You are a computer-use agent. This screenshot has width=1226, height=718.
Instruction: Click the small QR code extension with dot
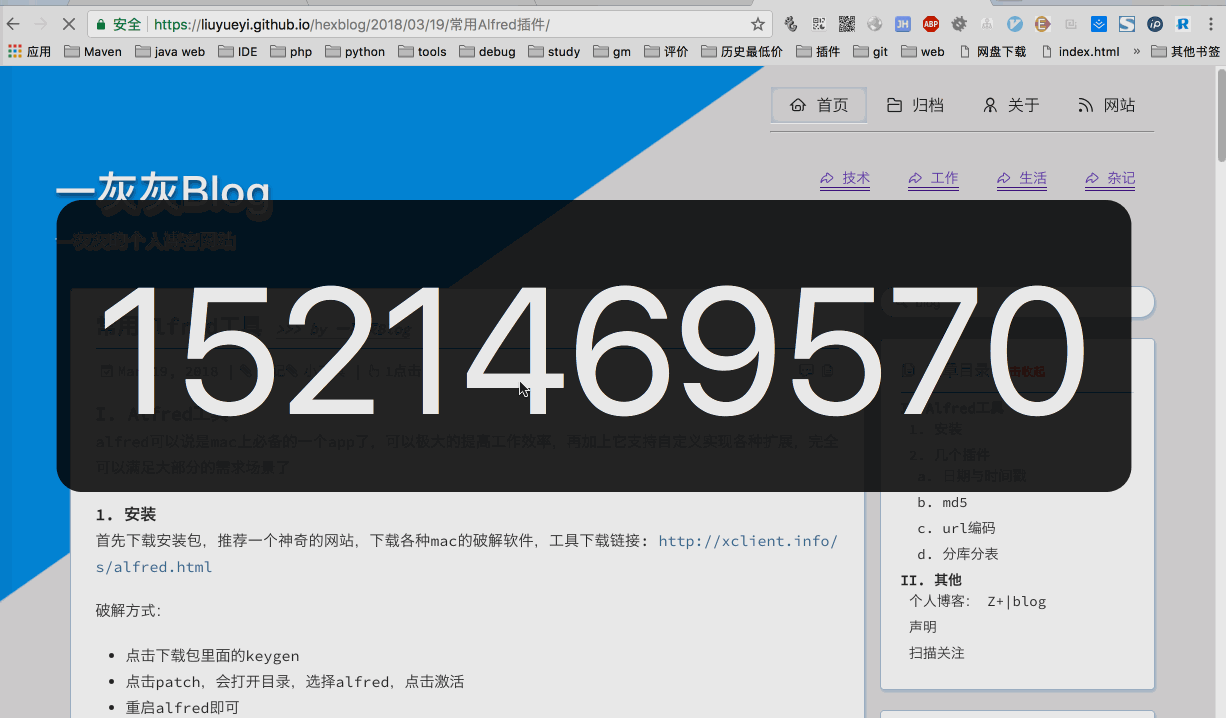(x=819, y=24)
